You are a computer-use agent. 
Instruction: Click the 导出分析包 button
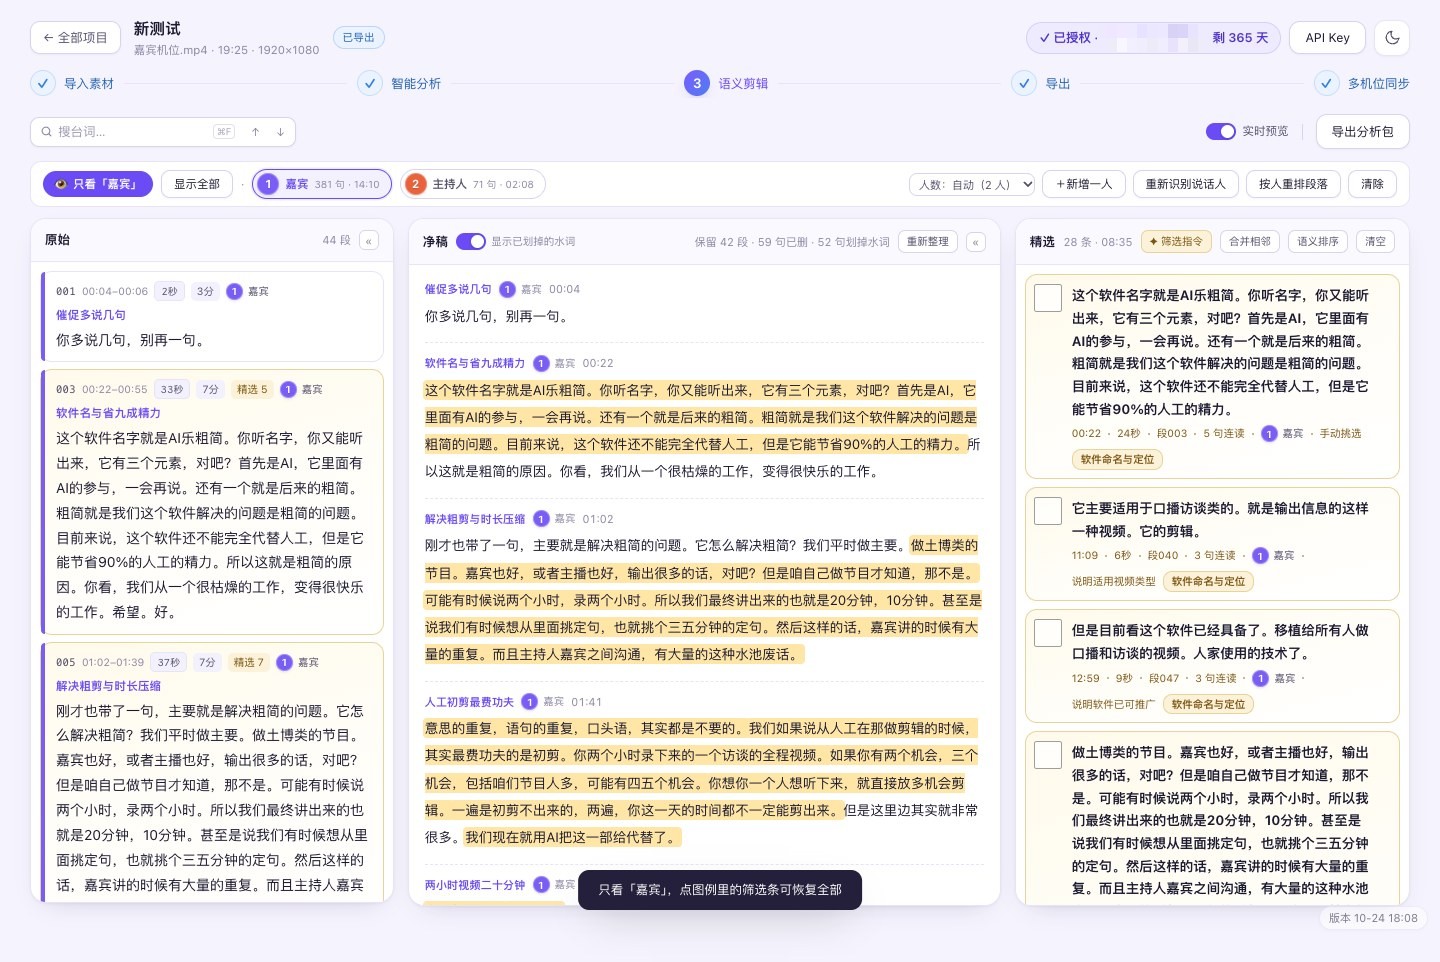click(1362, 131)
